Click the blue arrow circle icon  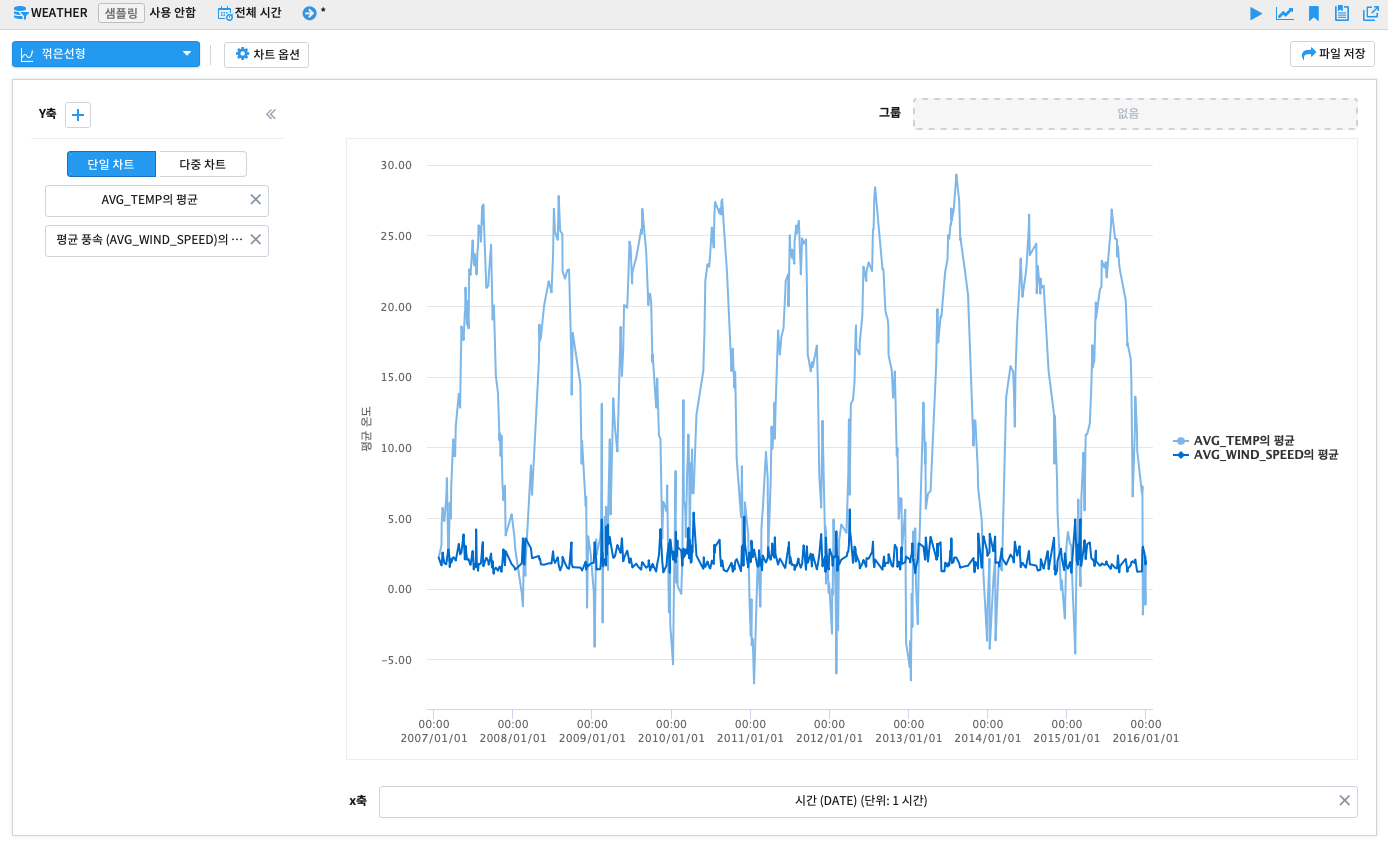pos(309,13)
